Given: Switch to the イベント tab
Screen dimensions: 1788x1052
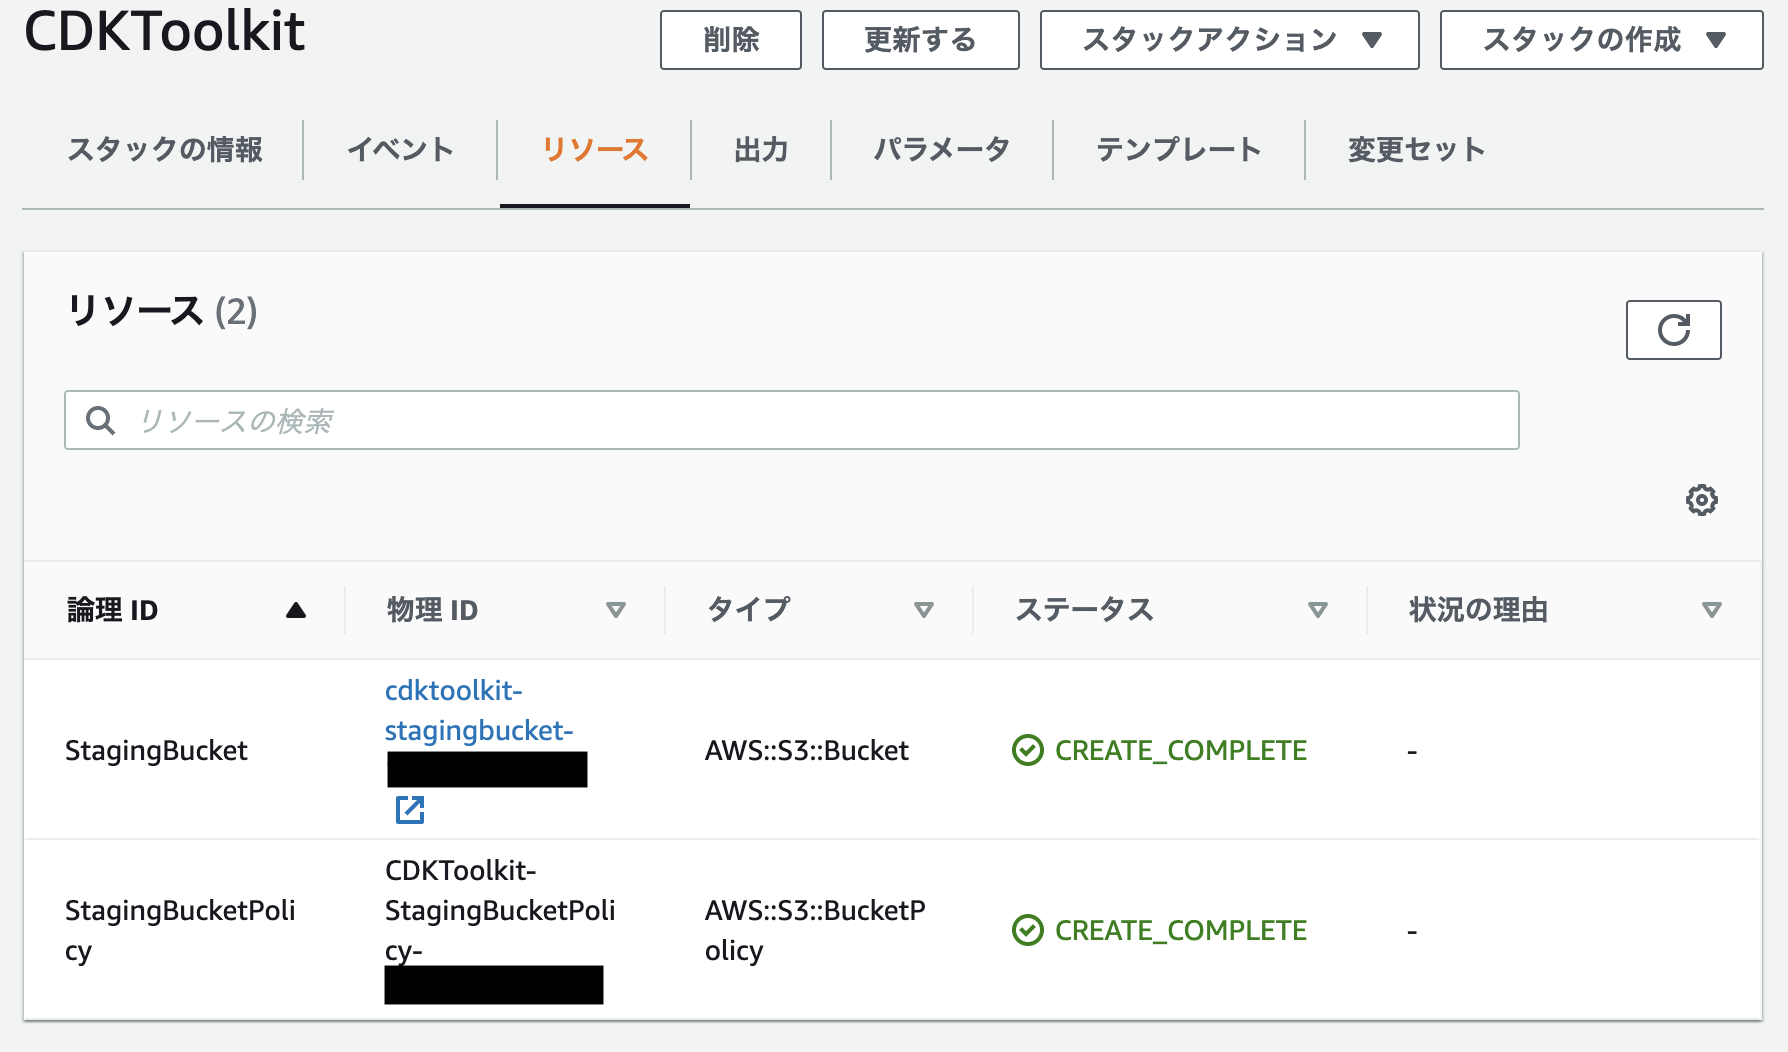Looking at the screenshot, I should point(400,150).
